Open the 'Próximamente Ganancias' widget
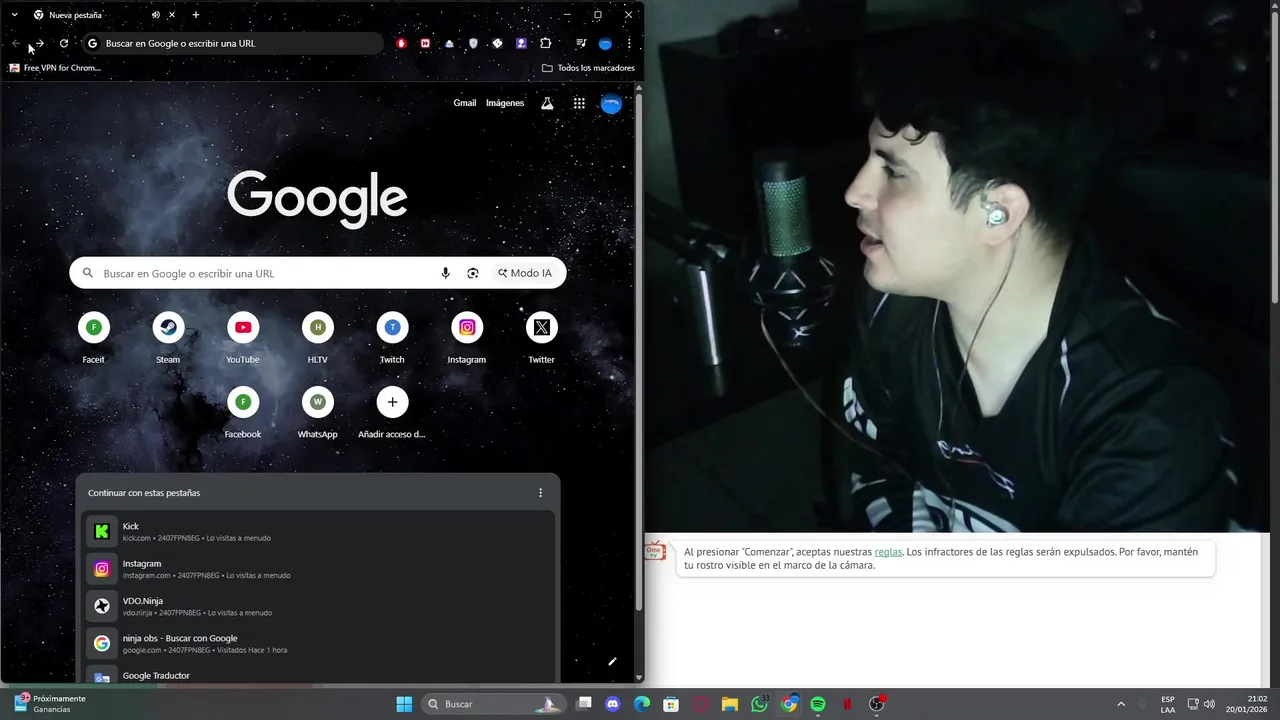This screenshot has width=1280, height=720. tap(50, 704)
